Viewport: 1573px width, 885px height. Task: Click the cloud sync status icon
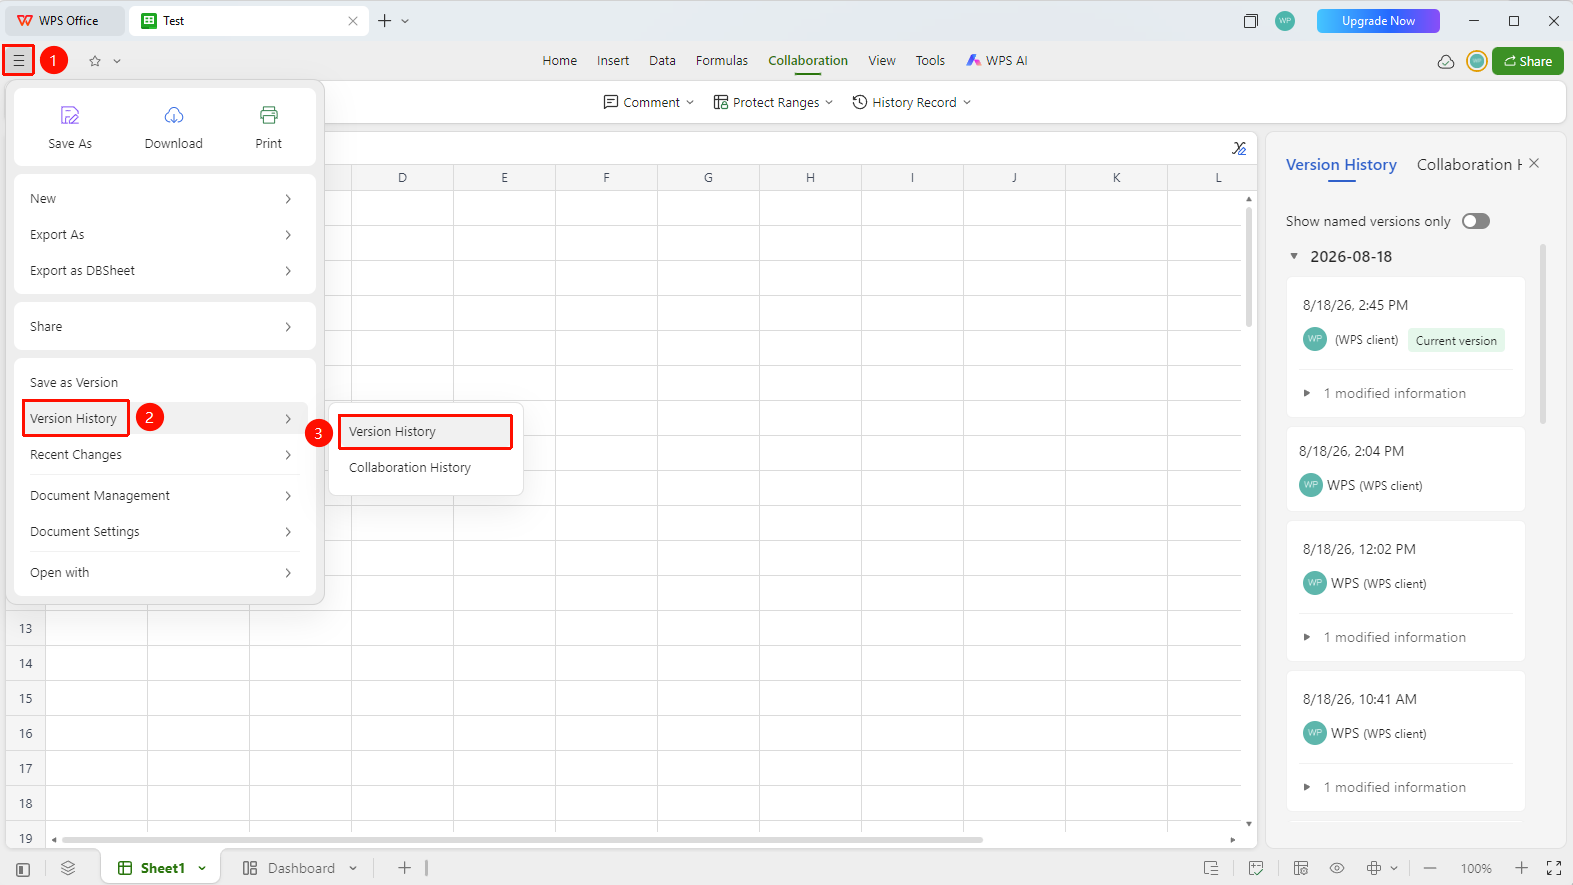[1446, 61]
